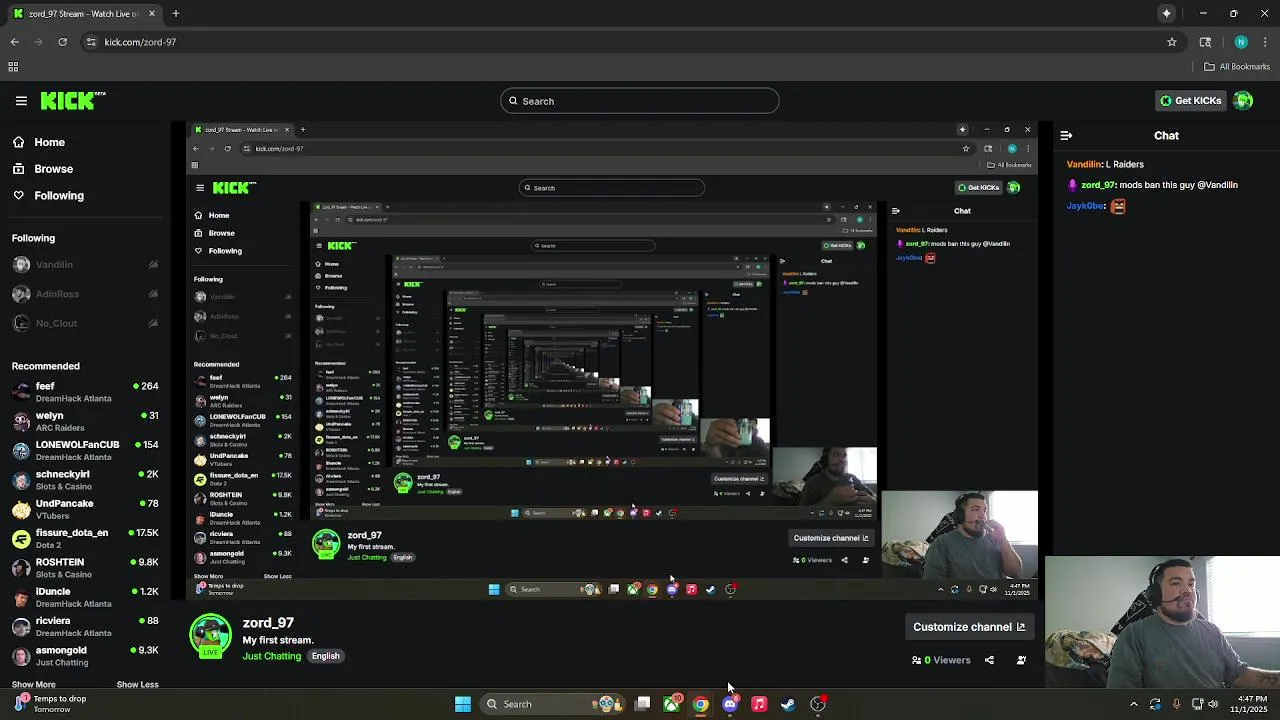The image size is (1280, 720).
Task: Collapse recommended list with Show Less in main sidebar
Action: [138, 685]
